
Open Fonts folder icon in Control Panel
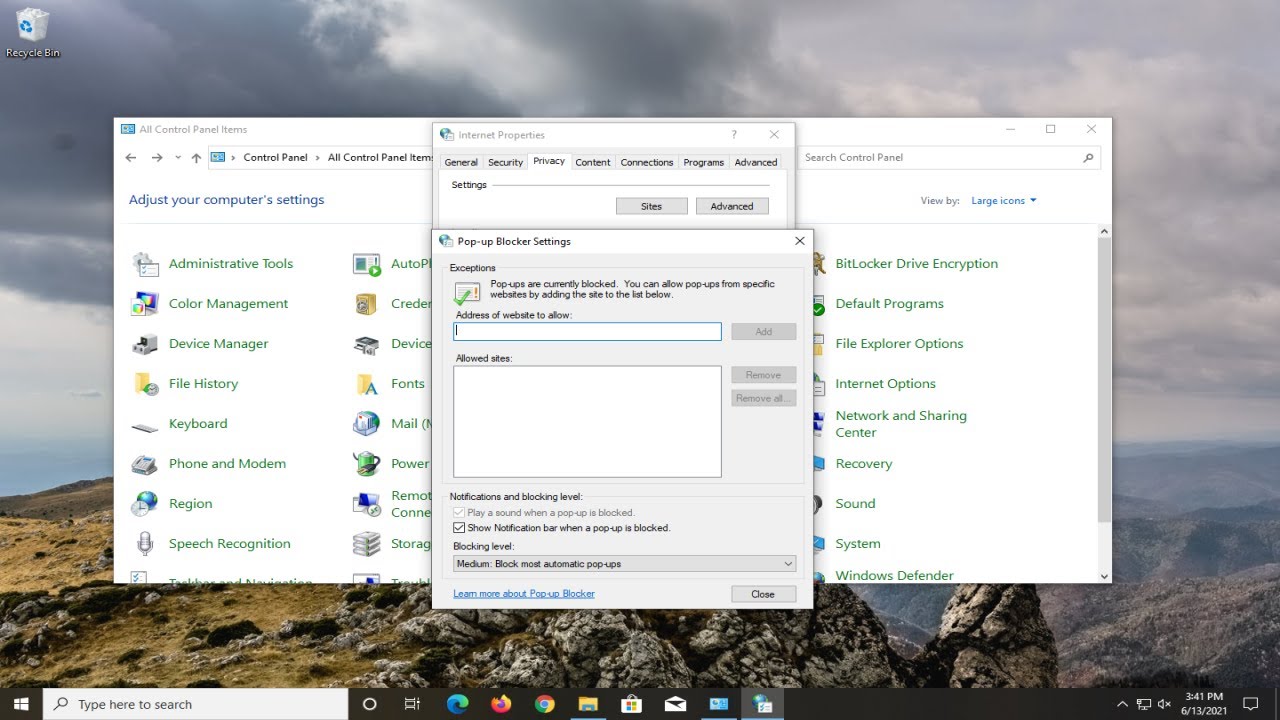[x=367, y=384]
